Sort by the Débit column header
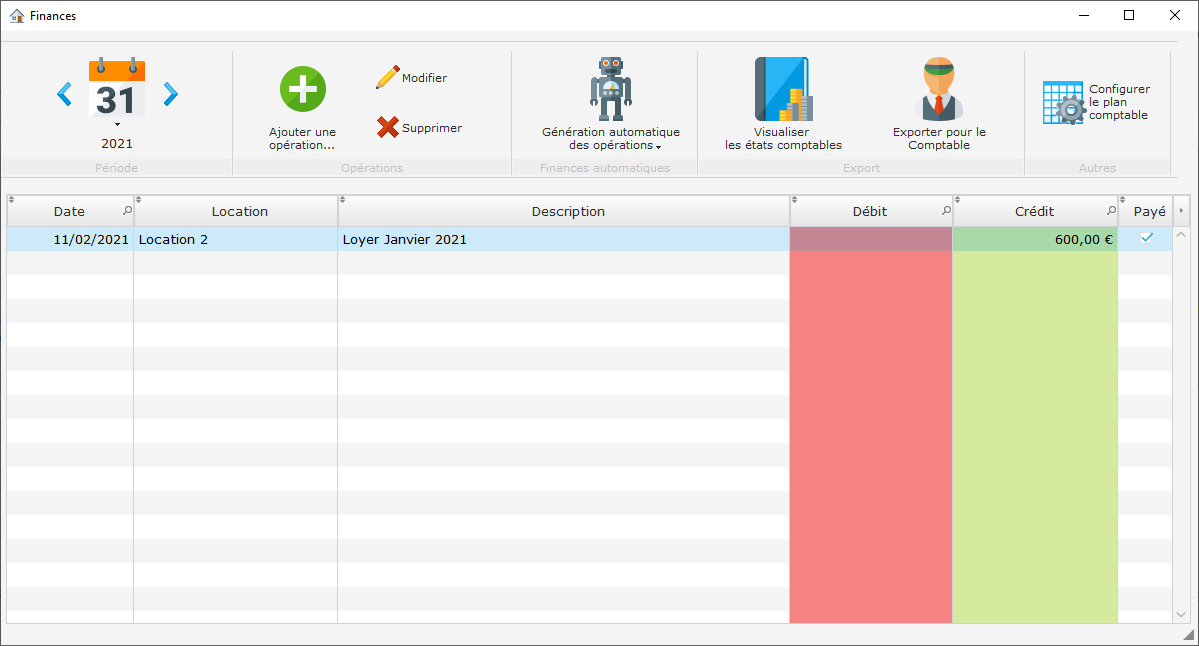 [x=869, y=212]
